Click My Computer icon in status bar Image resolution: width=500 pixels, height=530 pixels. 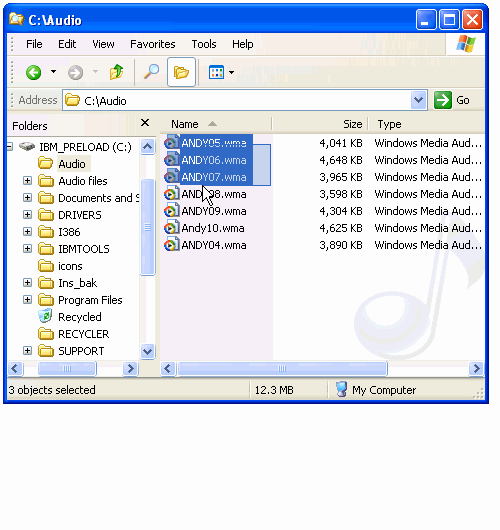[341, 389]
